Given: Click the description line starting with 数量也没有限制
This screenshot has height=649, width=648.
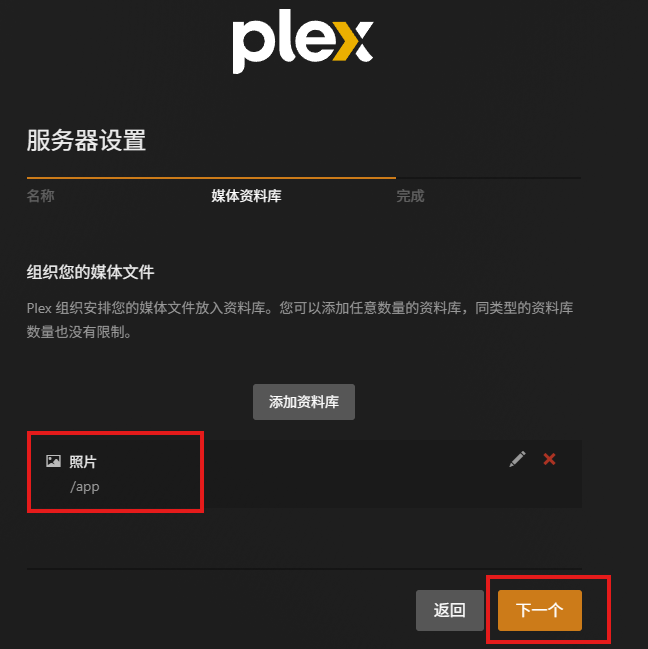Looking at the screenshot, I should pyautogui.click(x=79, y=332).
